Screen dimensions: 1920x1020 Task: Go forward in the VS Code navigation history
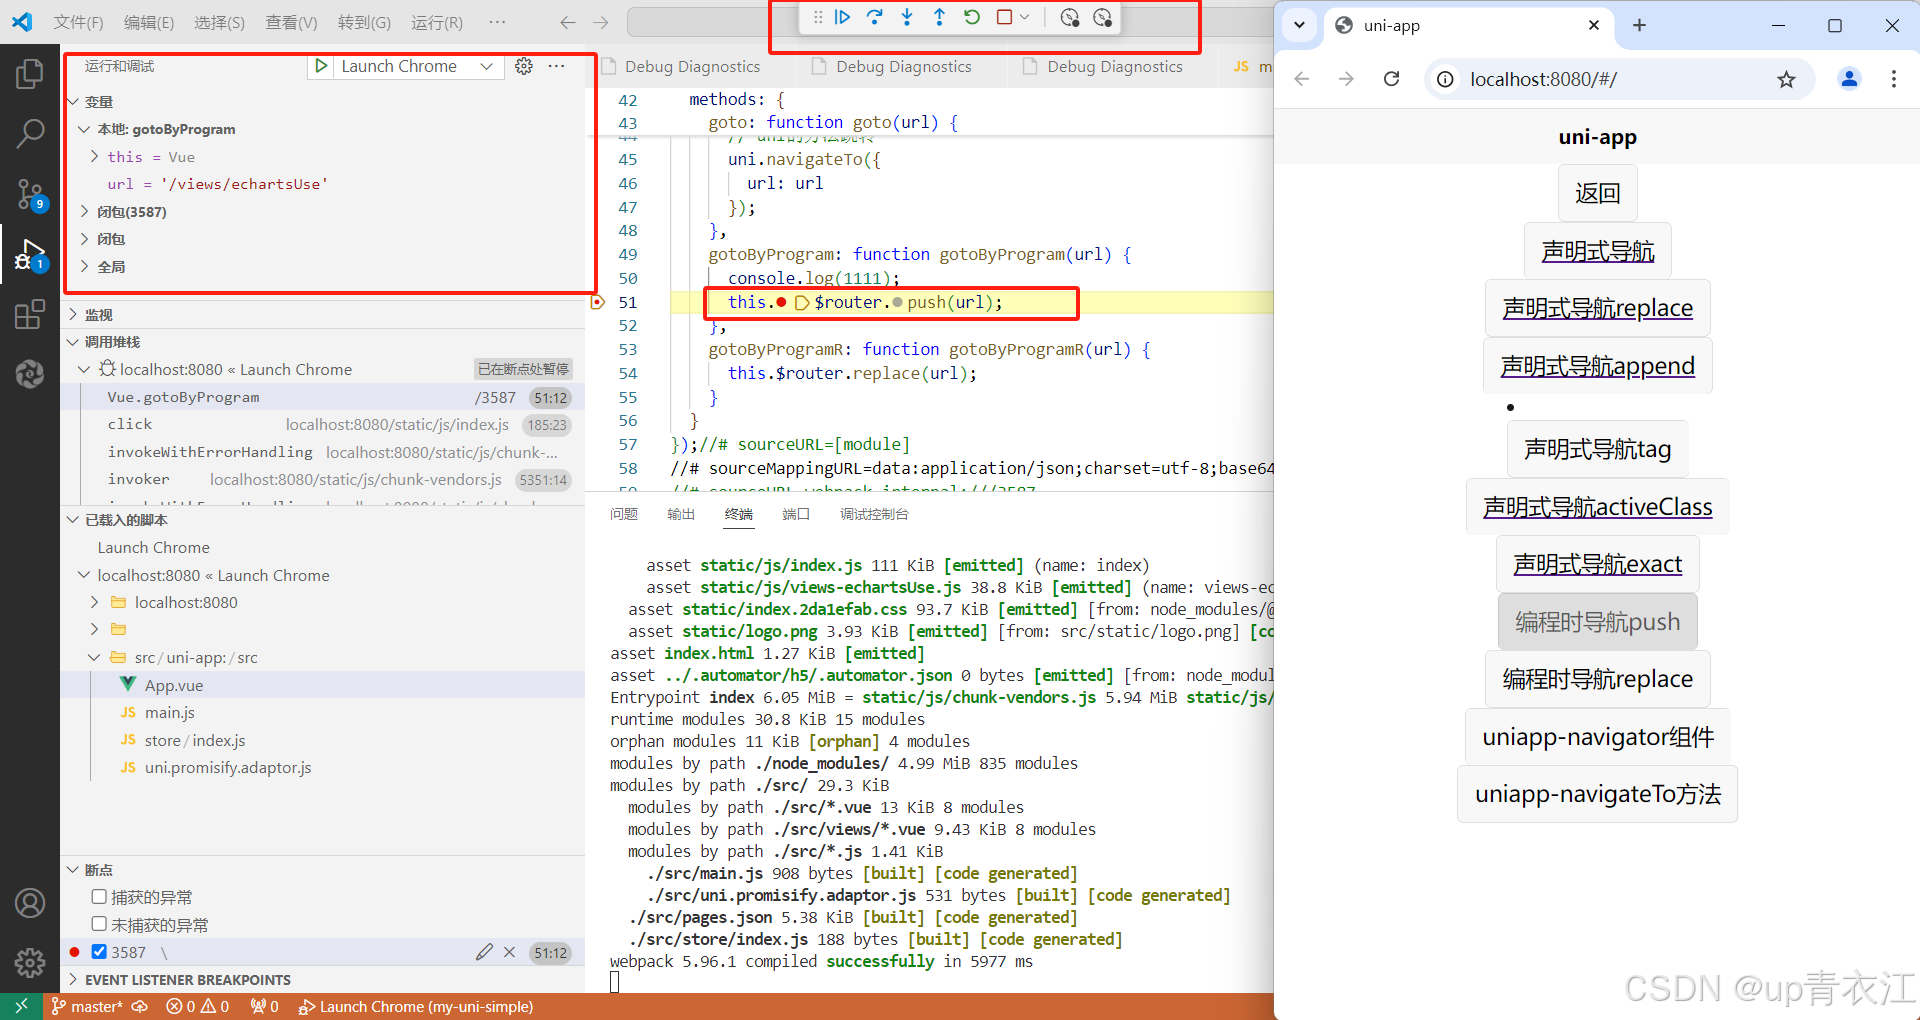pos(600,22)
